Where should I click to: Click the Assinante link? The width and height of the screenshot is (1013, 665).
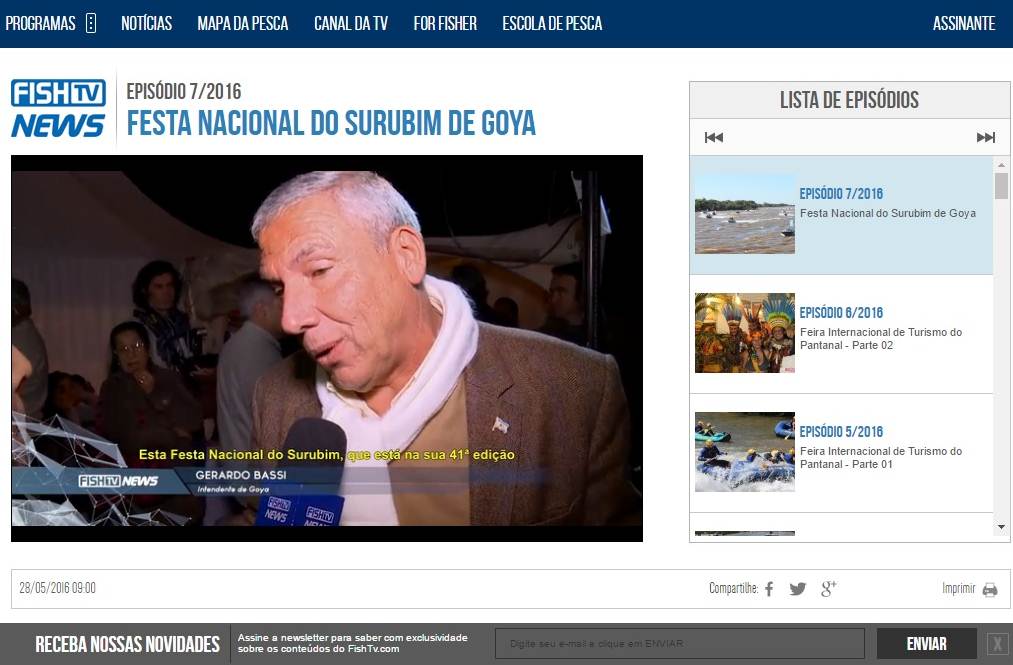pos(963,23)
